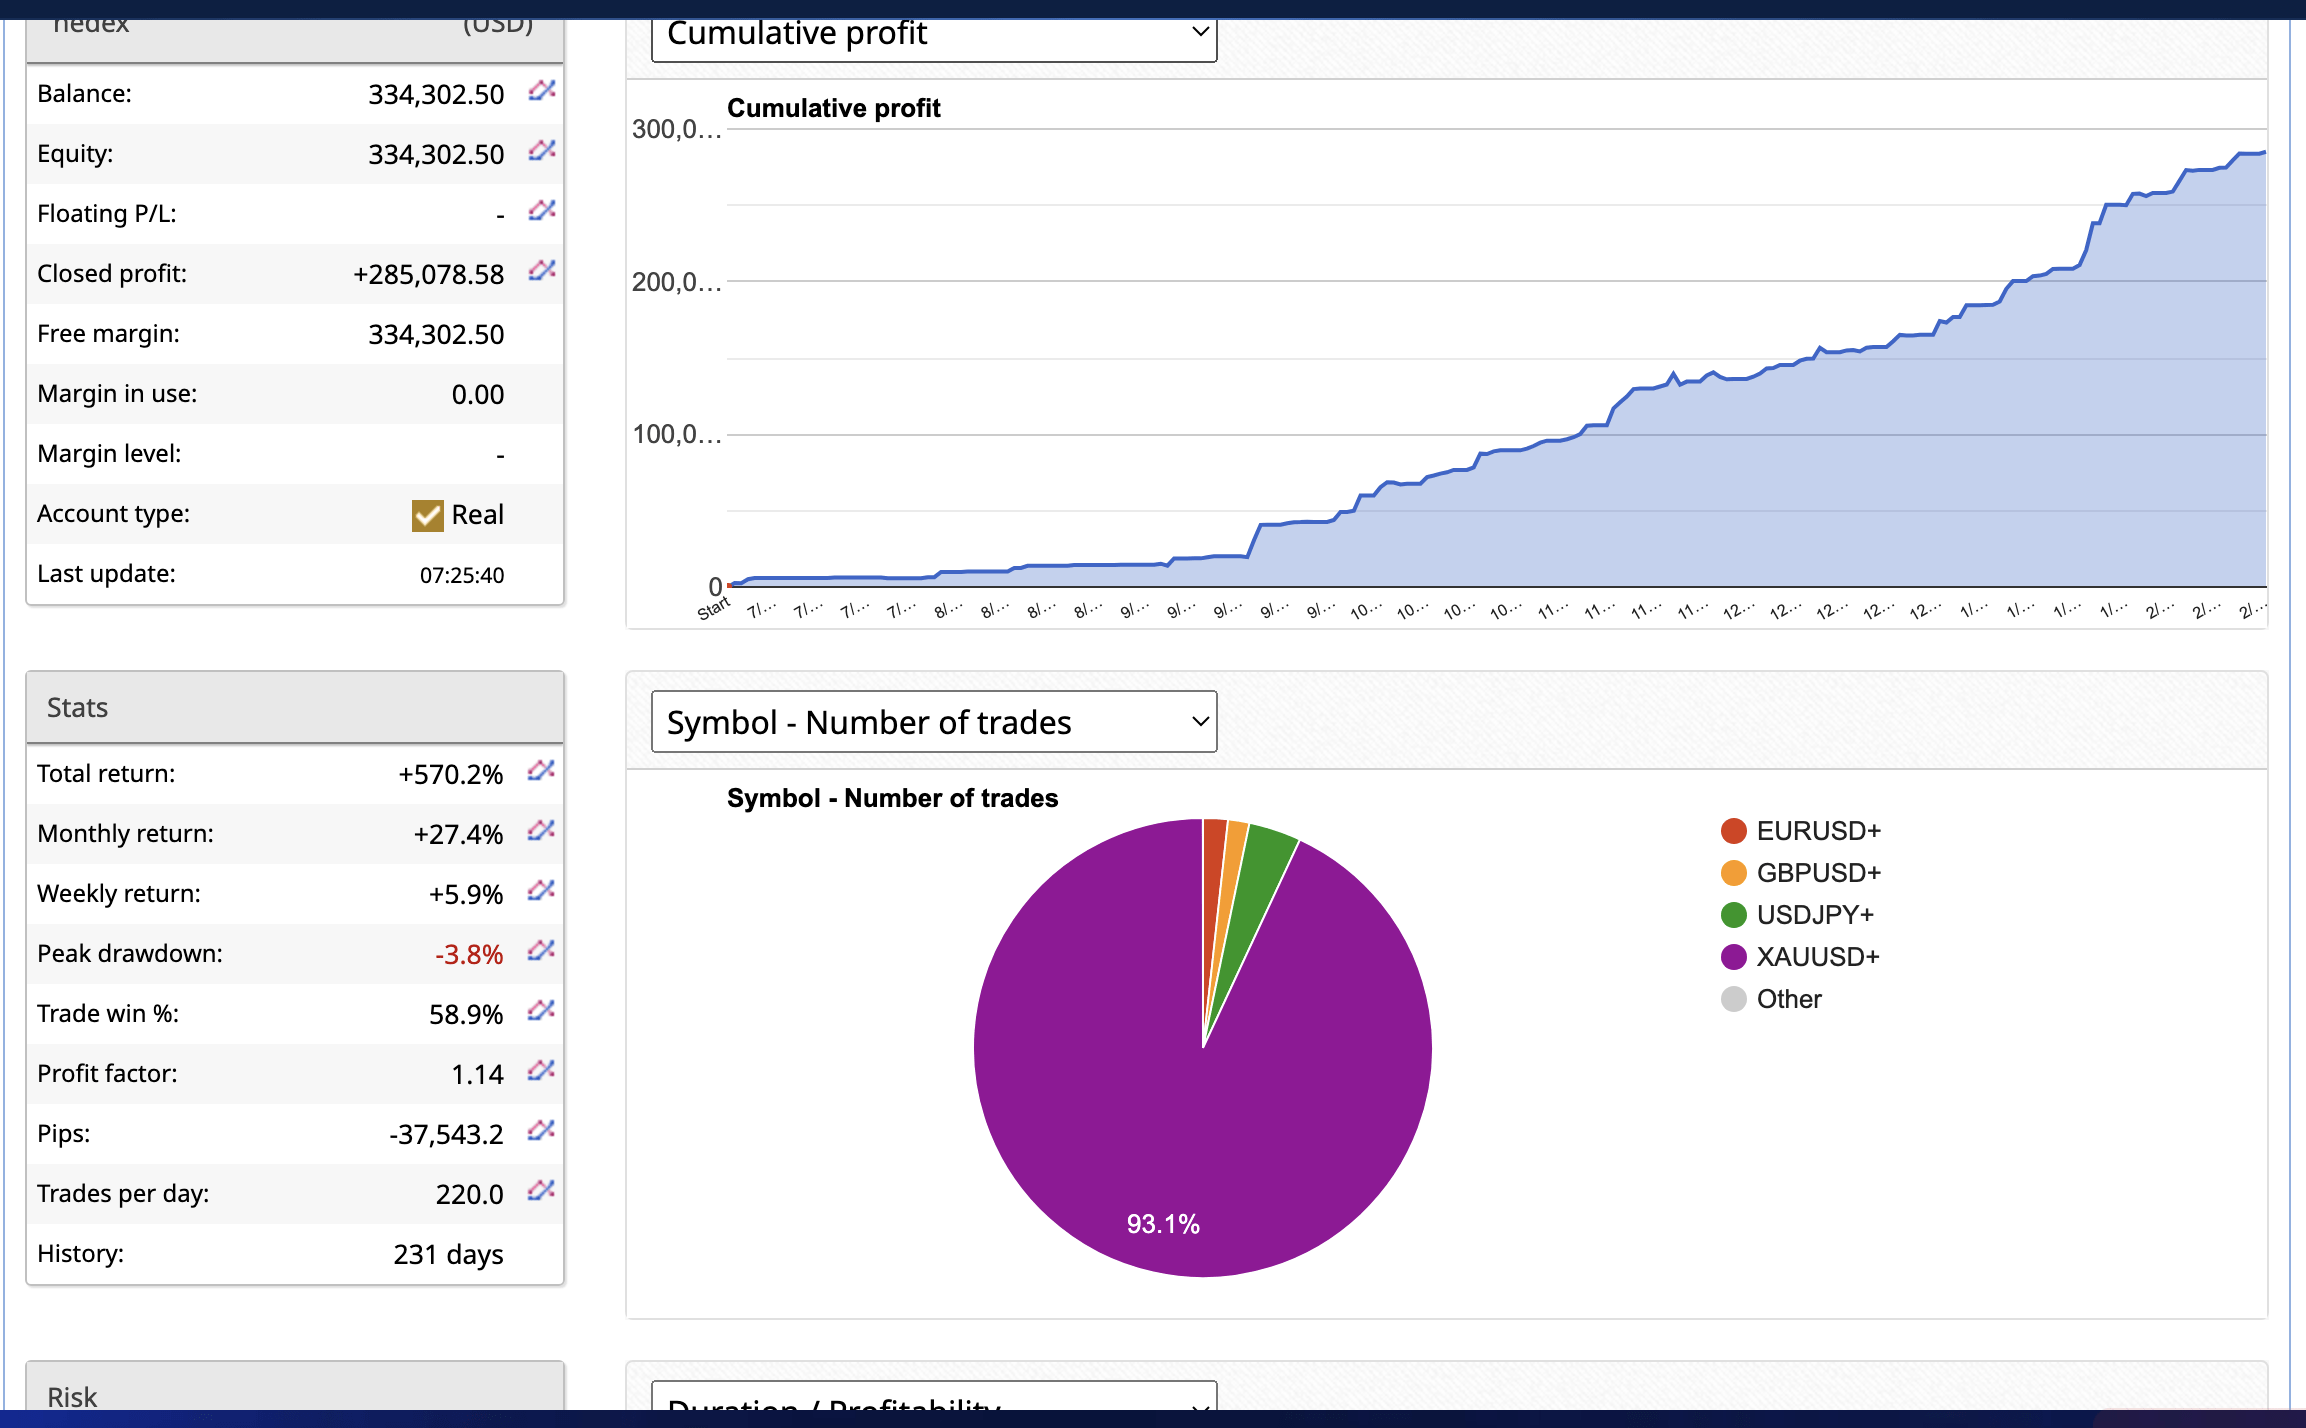Click Closed profit chart icon
This screenshot has width=2306, height=1428.
click(541, 271)
